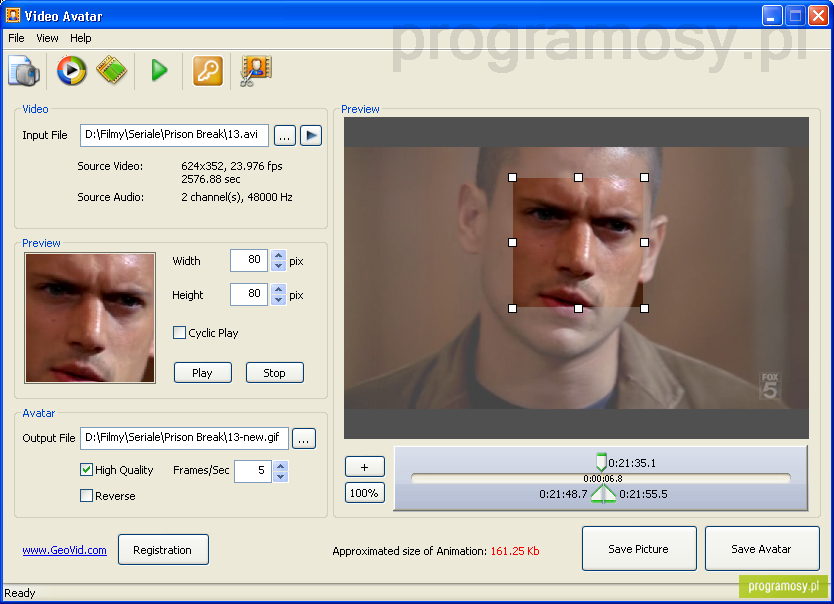
Task: Click the plus zoom button under the preview
Action: [x=364, y=467]
